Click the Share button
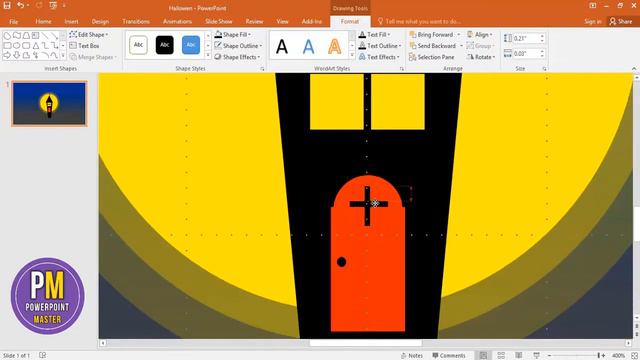The height and width of the screenshot is (360, 640). (621, 21)
